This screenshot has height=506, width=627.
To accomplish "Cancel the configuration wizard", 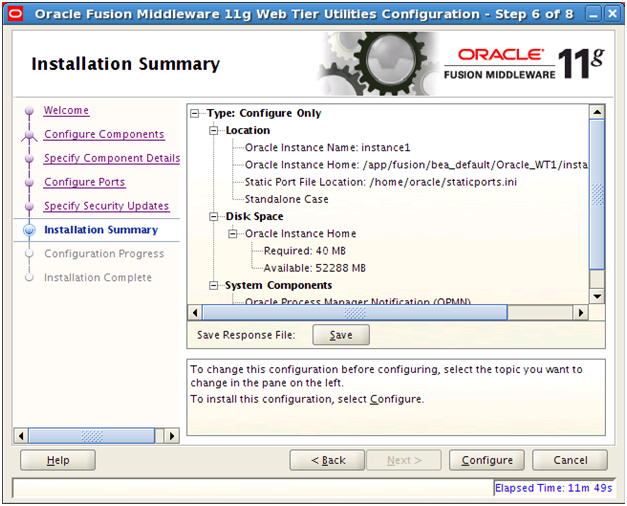I will [x=570, y=460].
